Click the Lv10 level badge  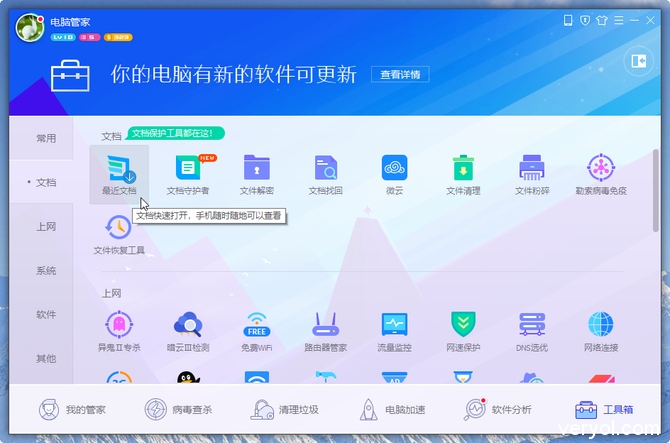tap(63, 37)
